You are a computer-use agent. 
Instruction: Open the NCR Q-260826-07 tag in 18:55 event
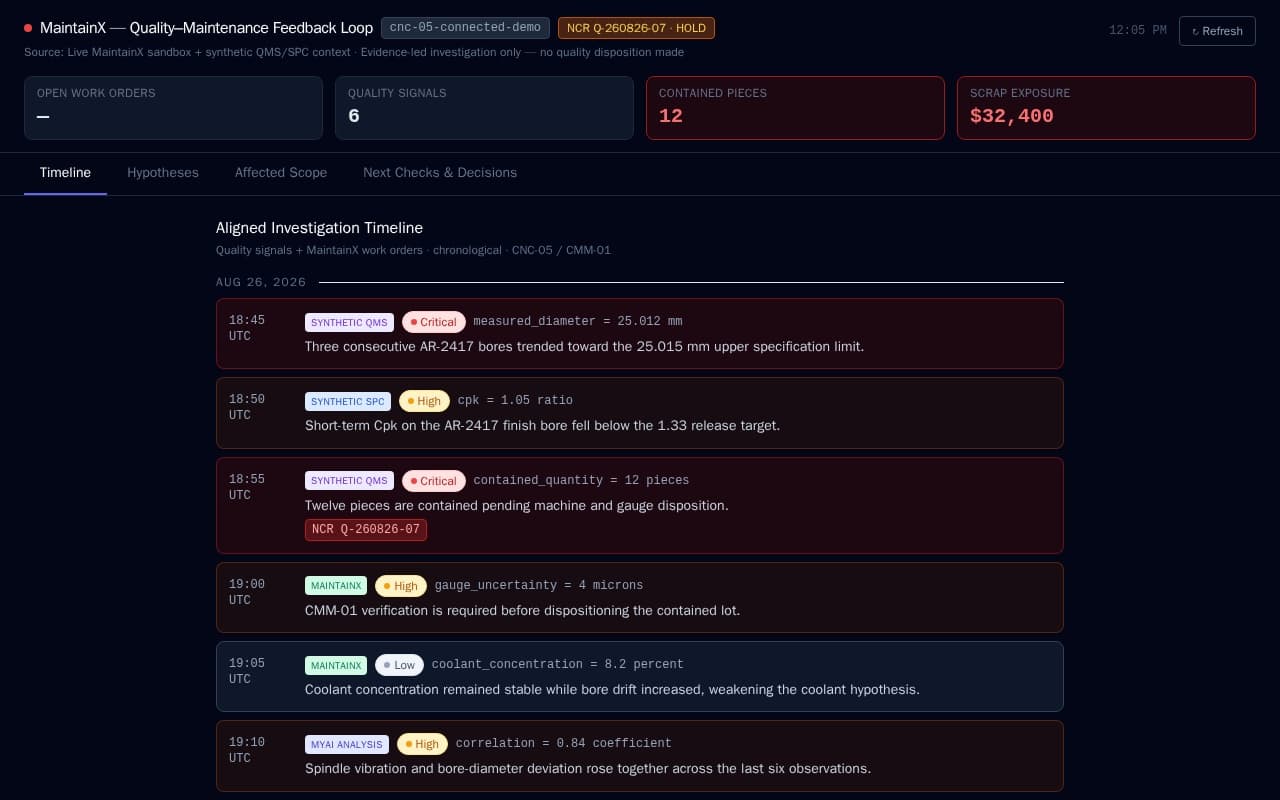(x=366, y=529)
